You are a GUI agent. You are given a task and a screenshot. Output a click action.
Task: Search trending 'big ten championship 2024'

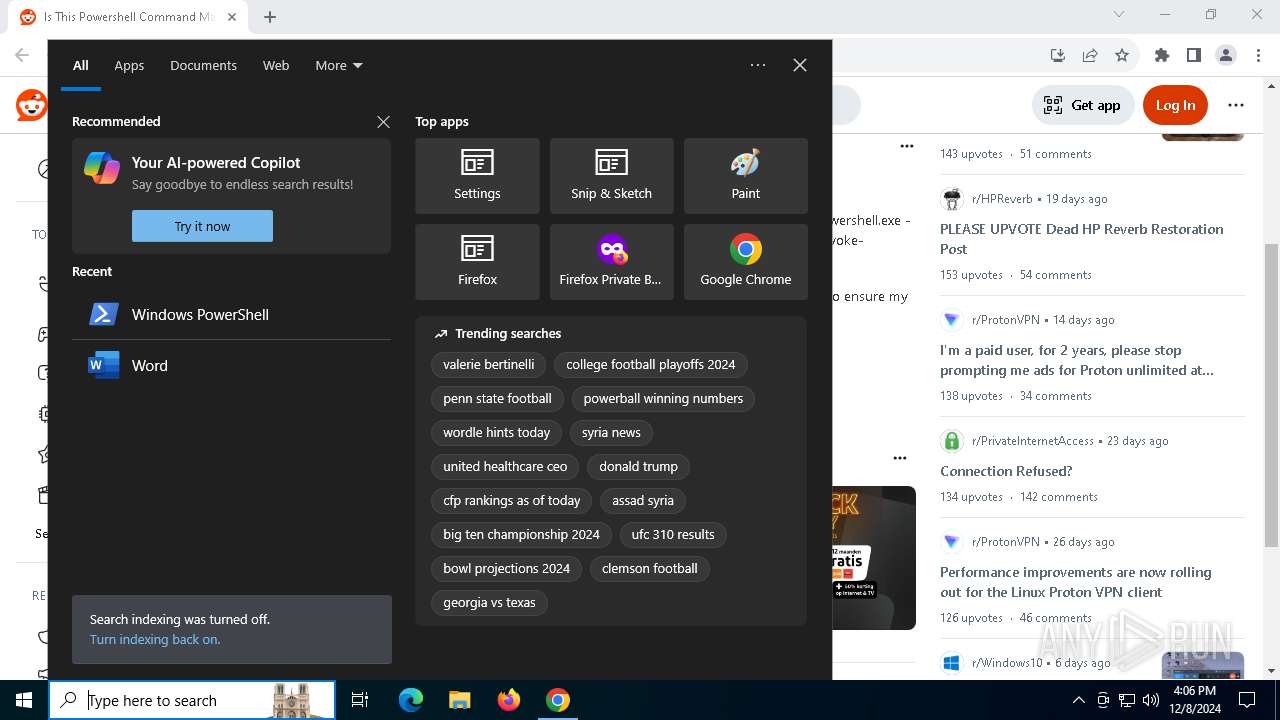(521, 535)
